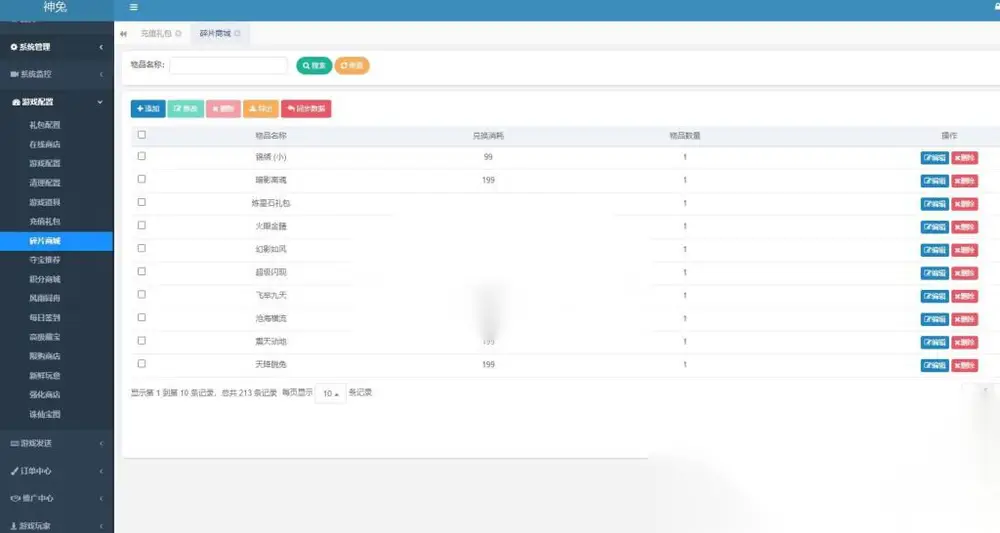Check the box for row 沧海横流

(142, 318)
